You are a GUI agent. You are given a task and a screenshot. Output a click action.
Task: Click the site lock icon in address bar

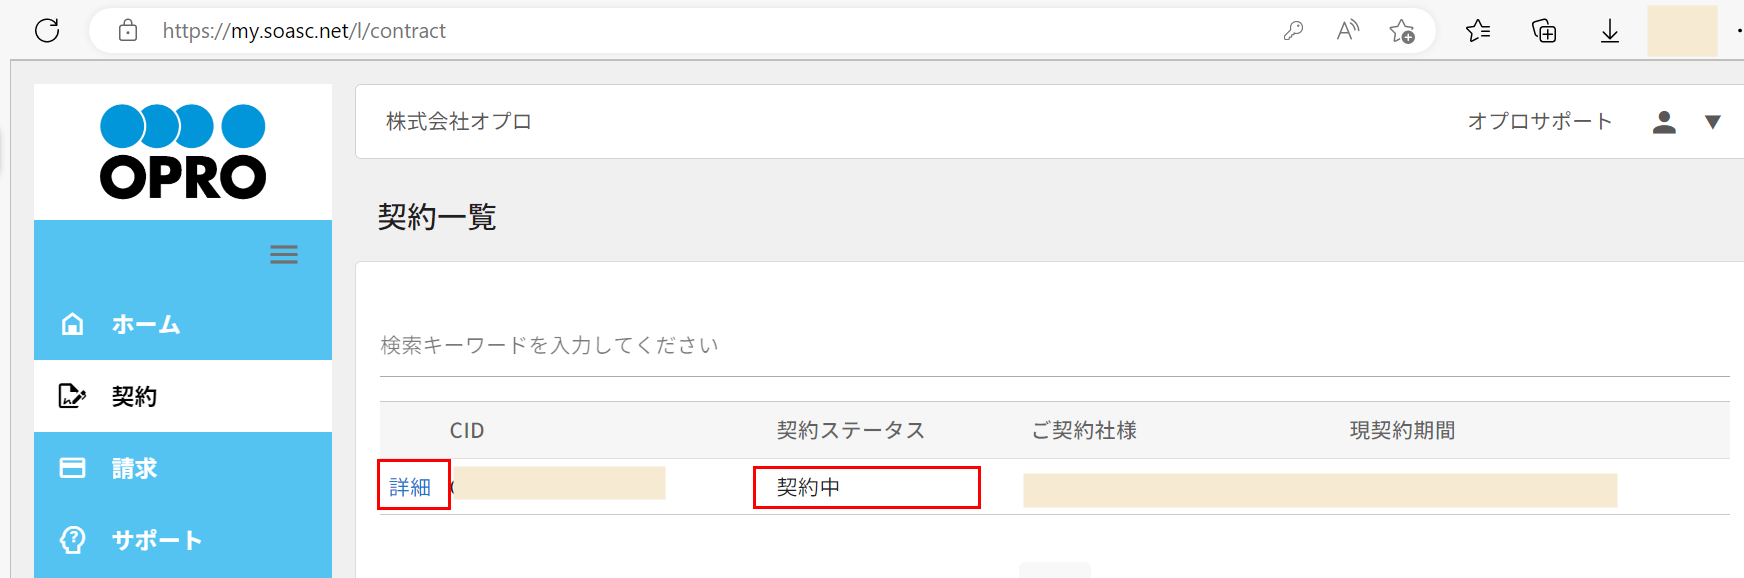click(x=128, y=31)
